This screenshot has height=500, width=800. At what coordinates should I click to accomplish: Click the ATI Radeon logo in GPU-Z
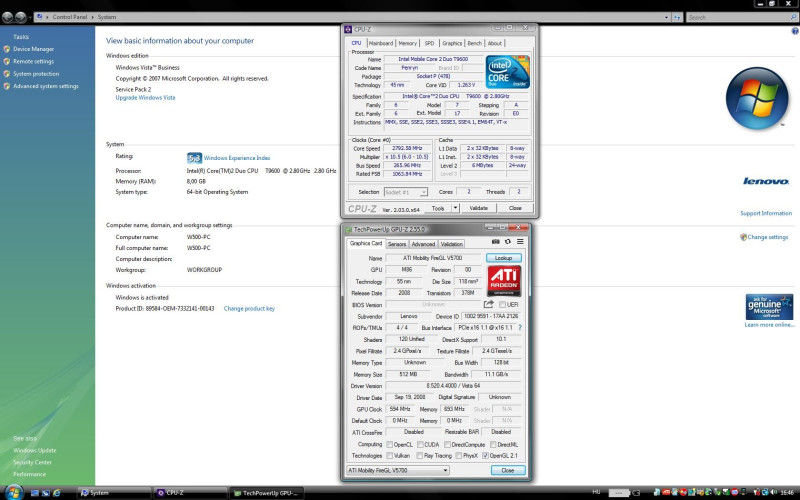504,281
